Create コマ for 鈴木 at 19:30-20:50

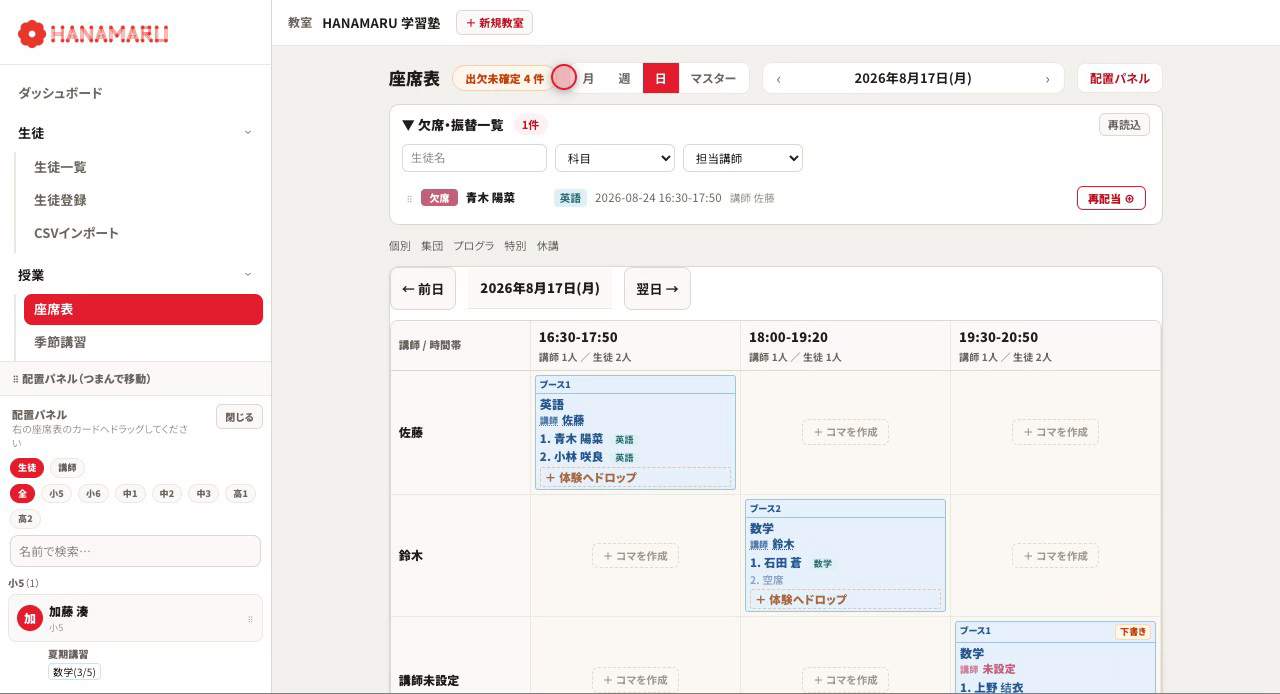[1055, 556]
